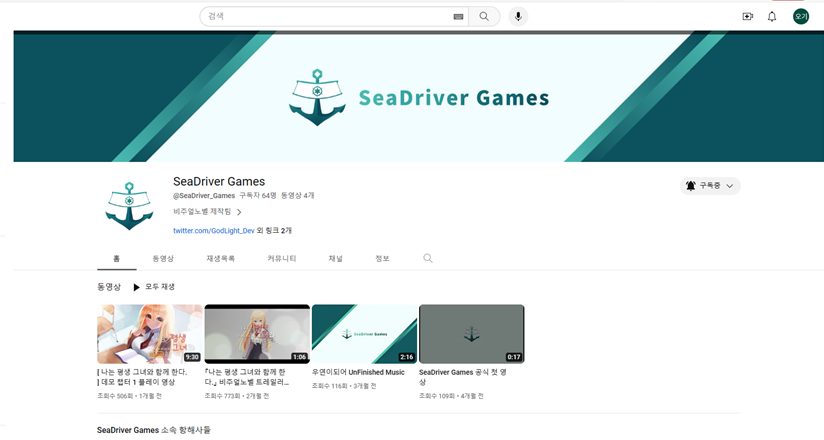824x440 pixels.
Task: Open the subscribed notification dropdown
Action: point(710,186)
